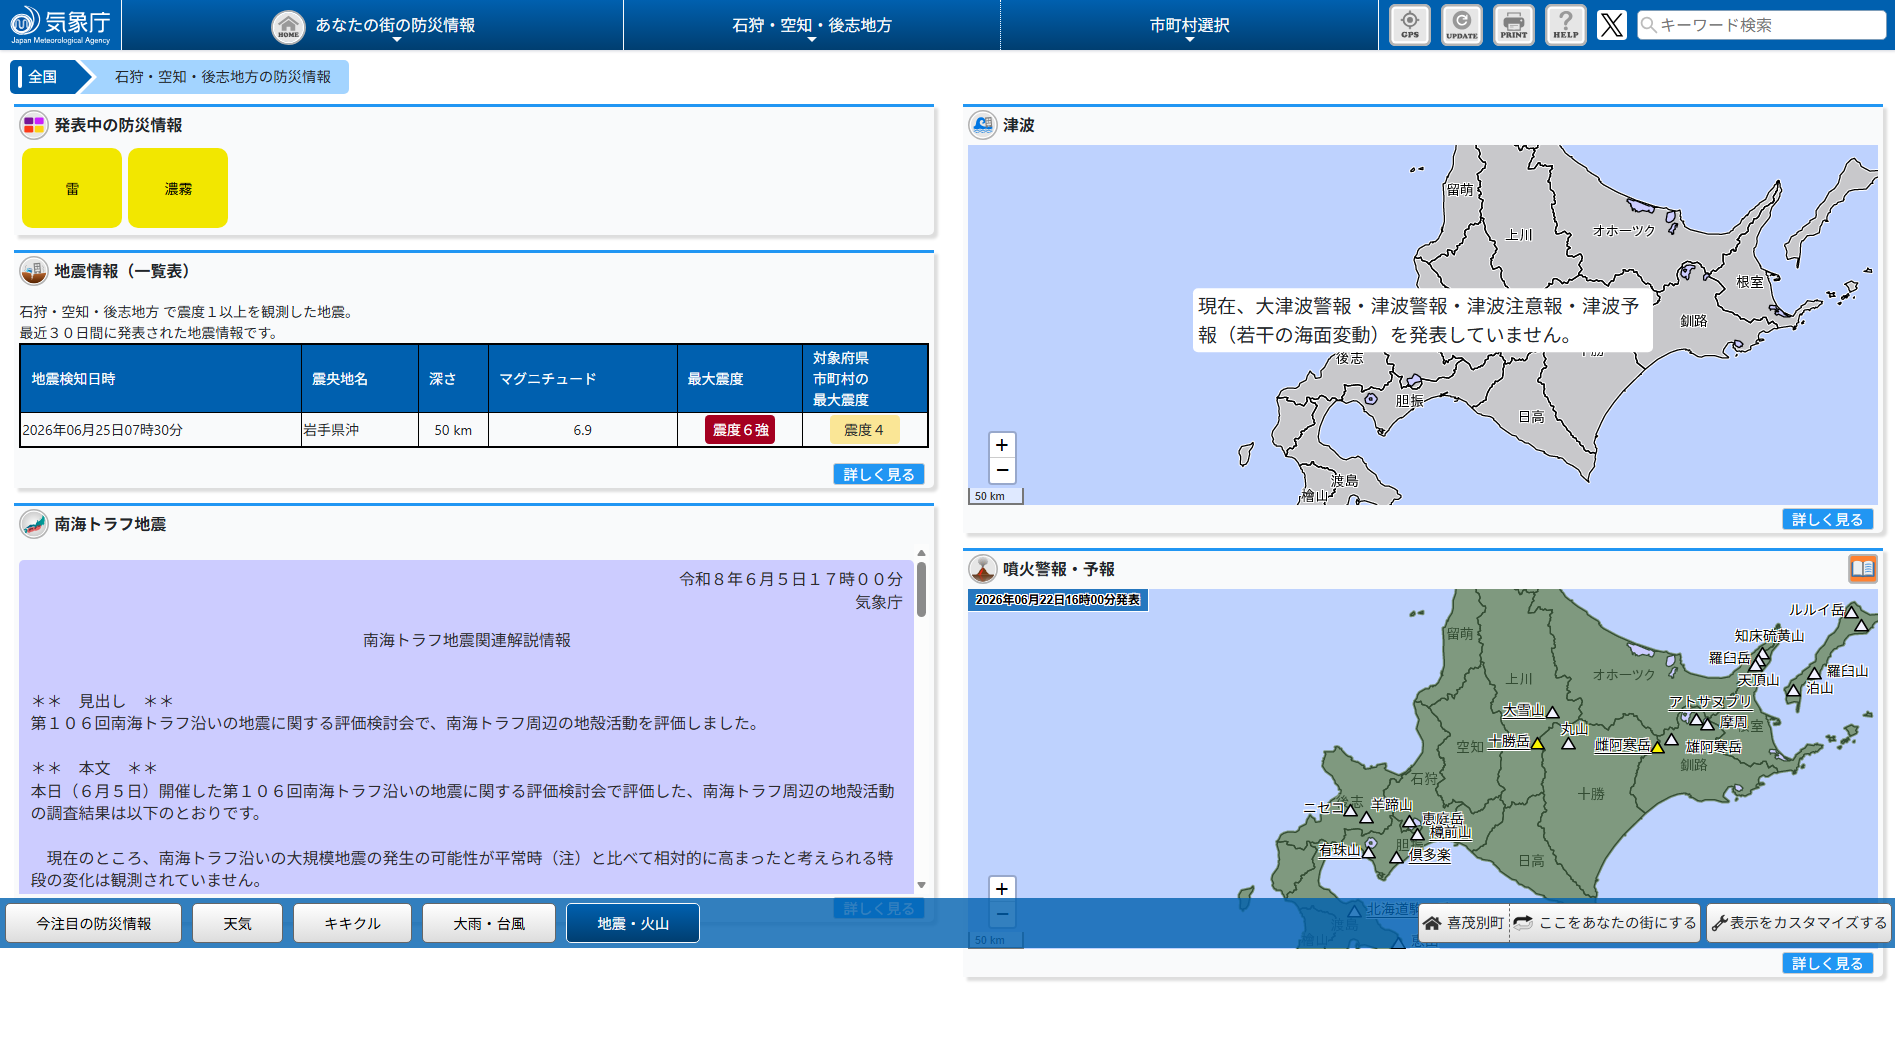The width and height of the screenshot is (1895, 1047).
Task: Click the 6.9 magnitude cell
Action: point(582,430)
